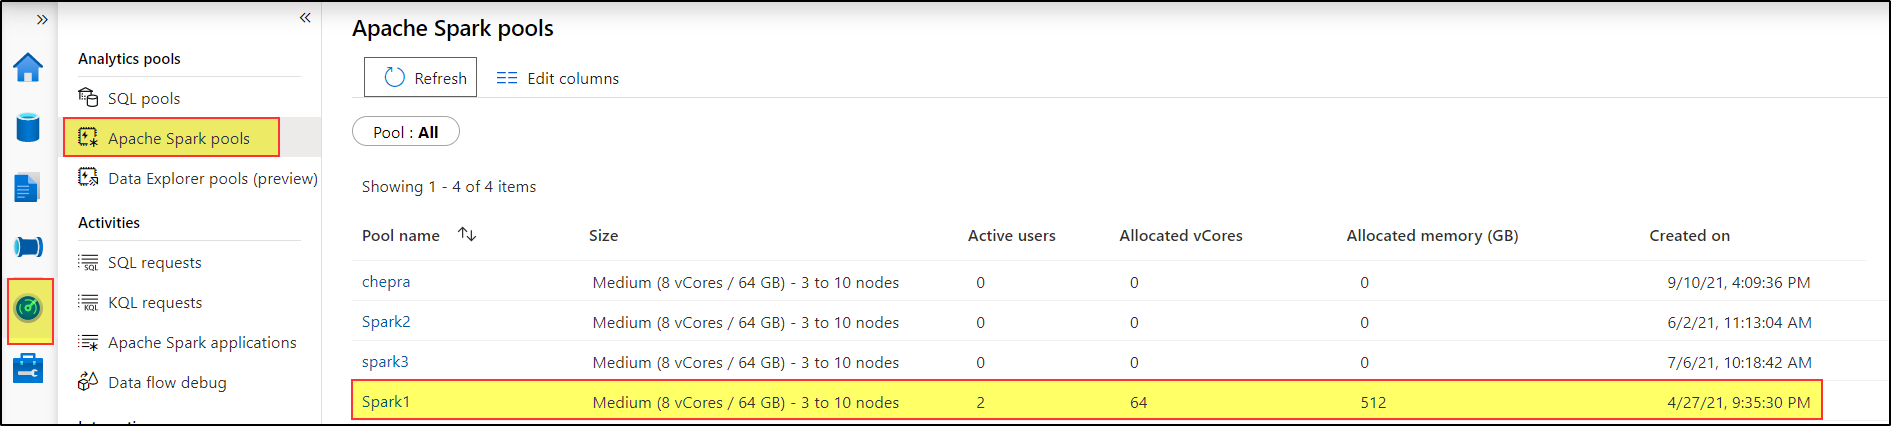The width and height of the screenshot is (1891, 426).
Task: Open the chepra pool link
Action: (386, 282)
